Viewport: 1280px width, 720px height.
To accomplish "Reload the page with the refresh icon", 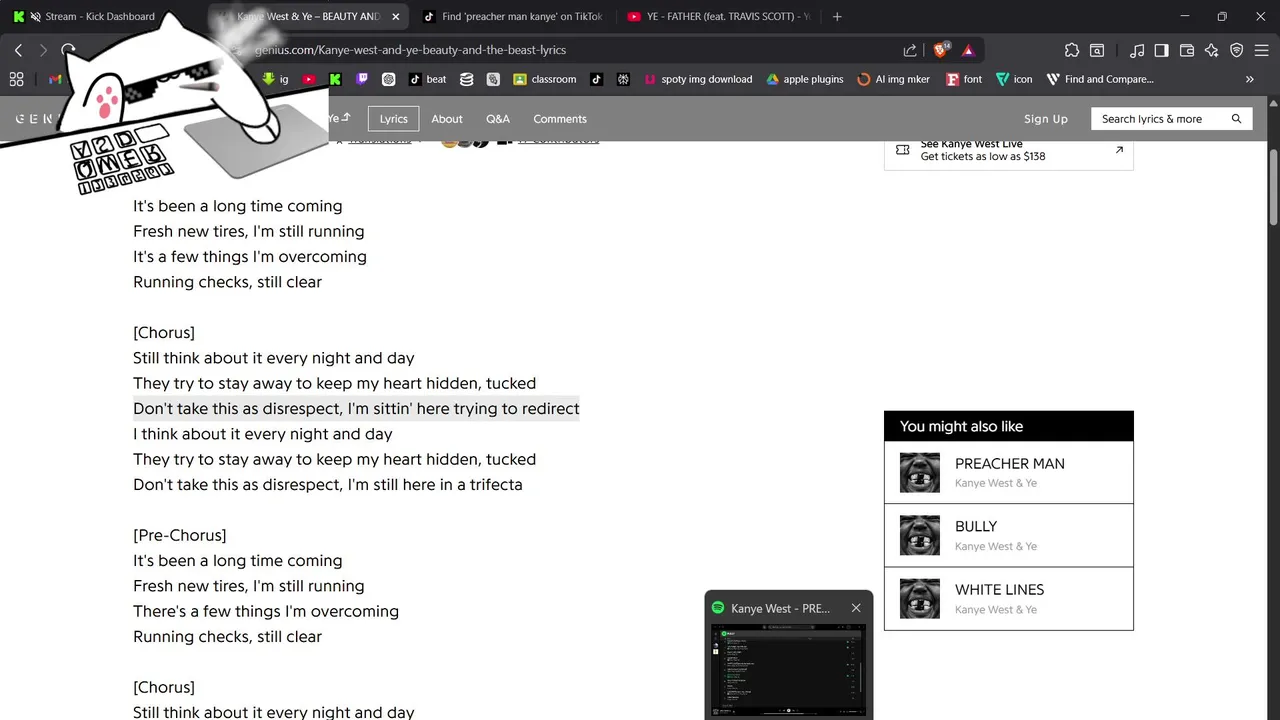I will click(68, 50).
